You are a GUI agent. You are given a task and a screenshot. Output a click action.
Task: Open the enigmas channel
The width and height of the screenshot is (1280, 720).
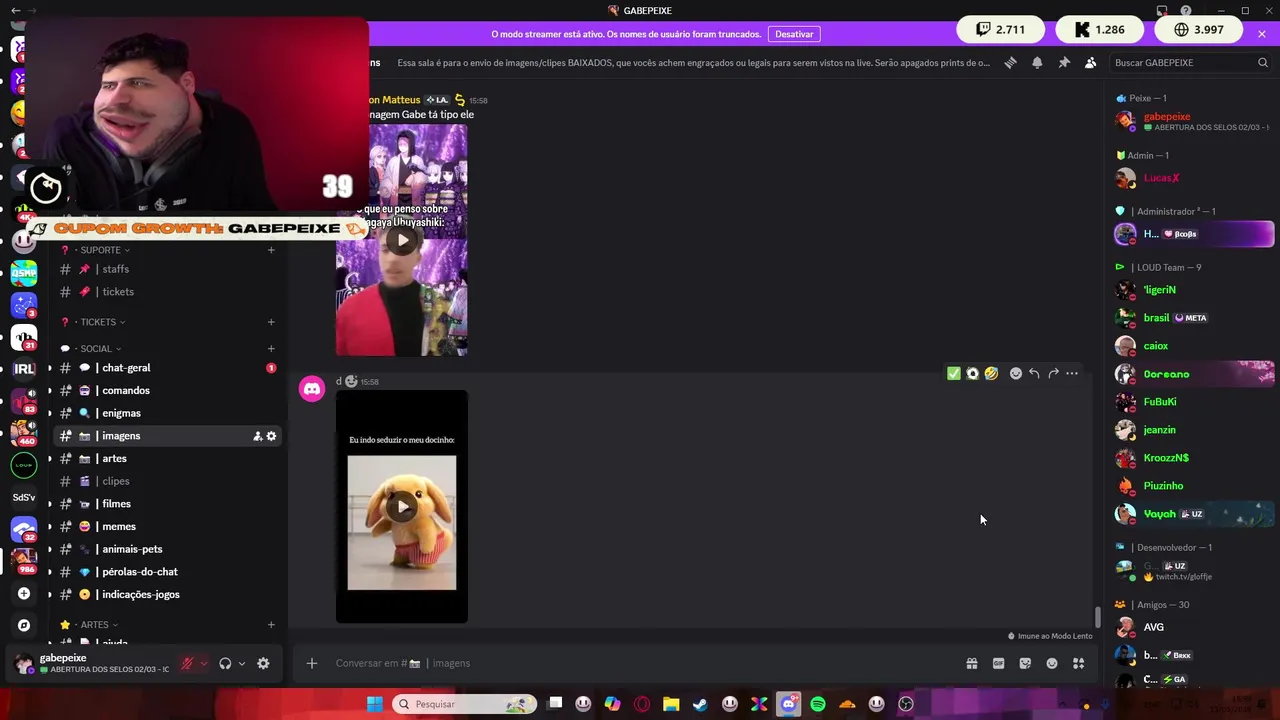167,413
